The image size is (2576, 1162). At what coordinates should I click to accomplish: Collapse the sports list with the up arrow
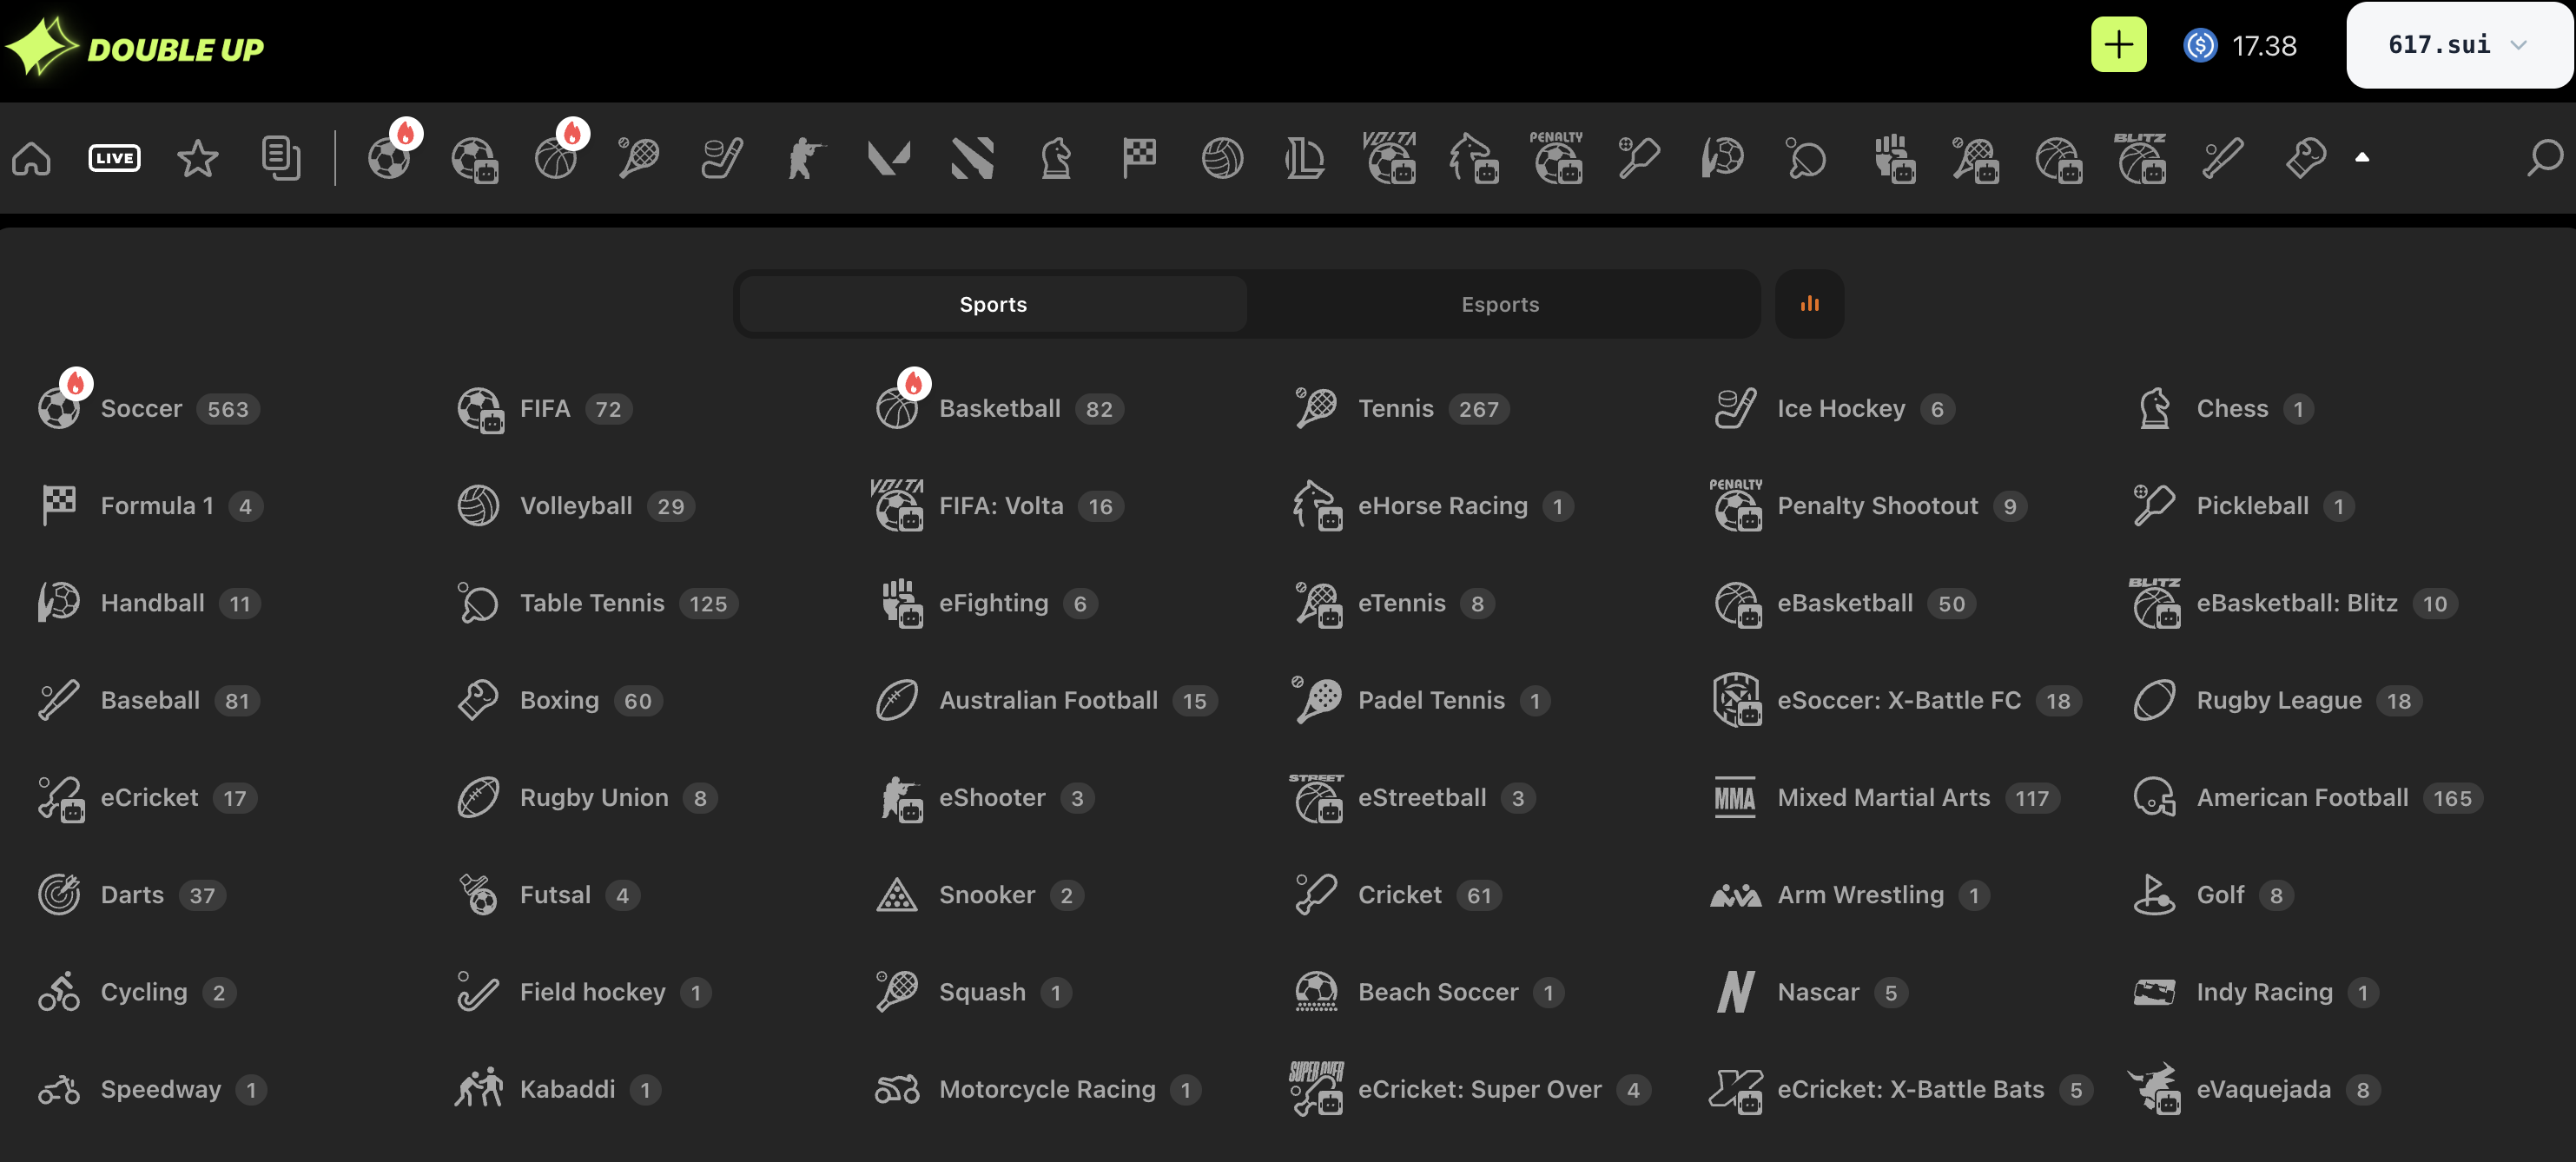(2362, 157)
